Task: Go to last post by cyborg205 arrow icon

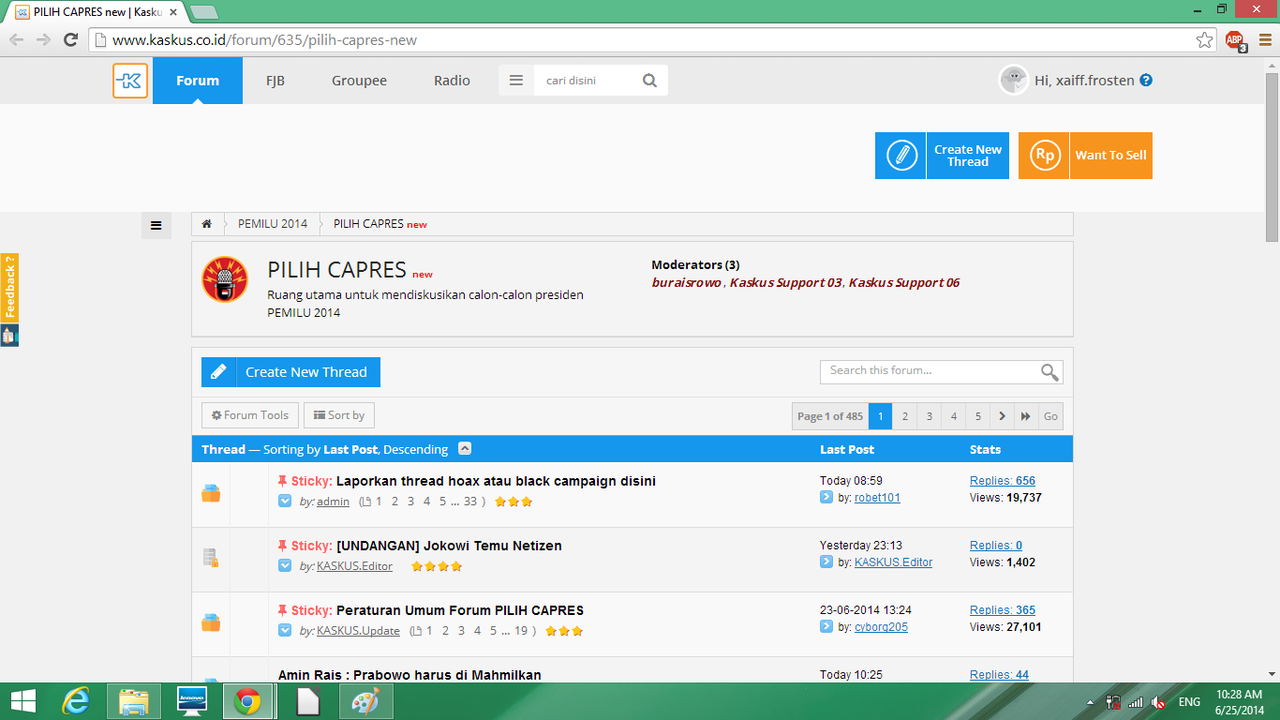Action: click(826, 627)
